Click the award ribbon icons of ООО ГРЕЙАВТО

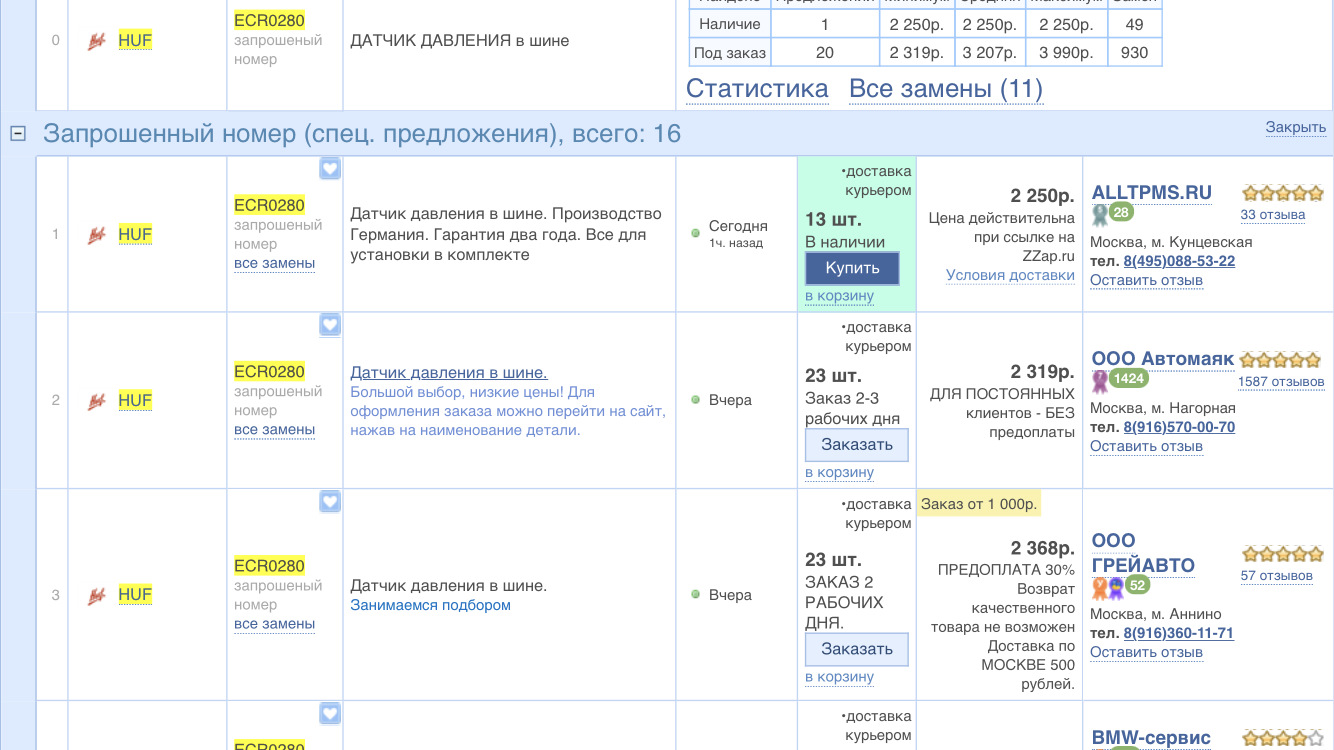click(1108, 587)
